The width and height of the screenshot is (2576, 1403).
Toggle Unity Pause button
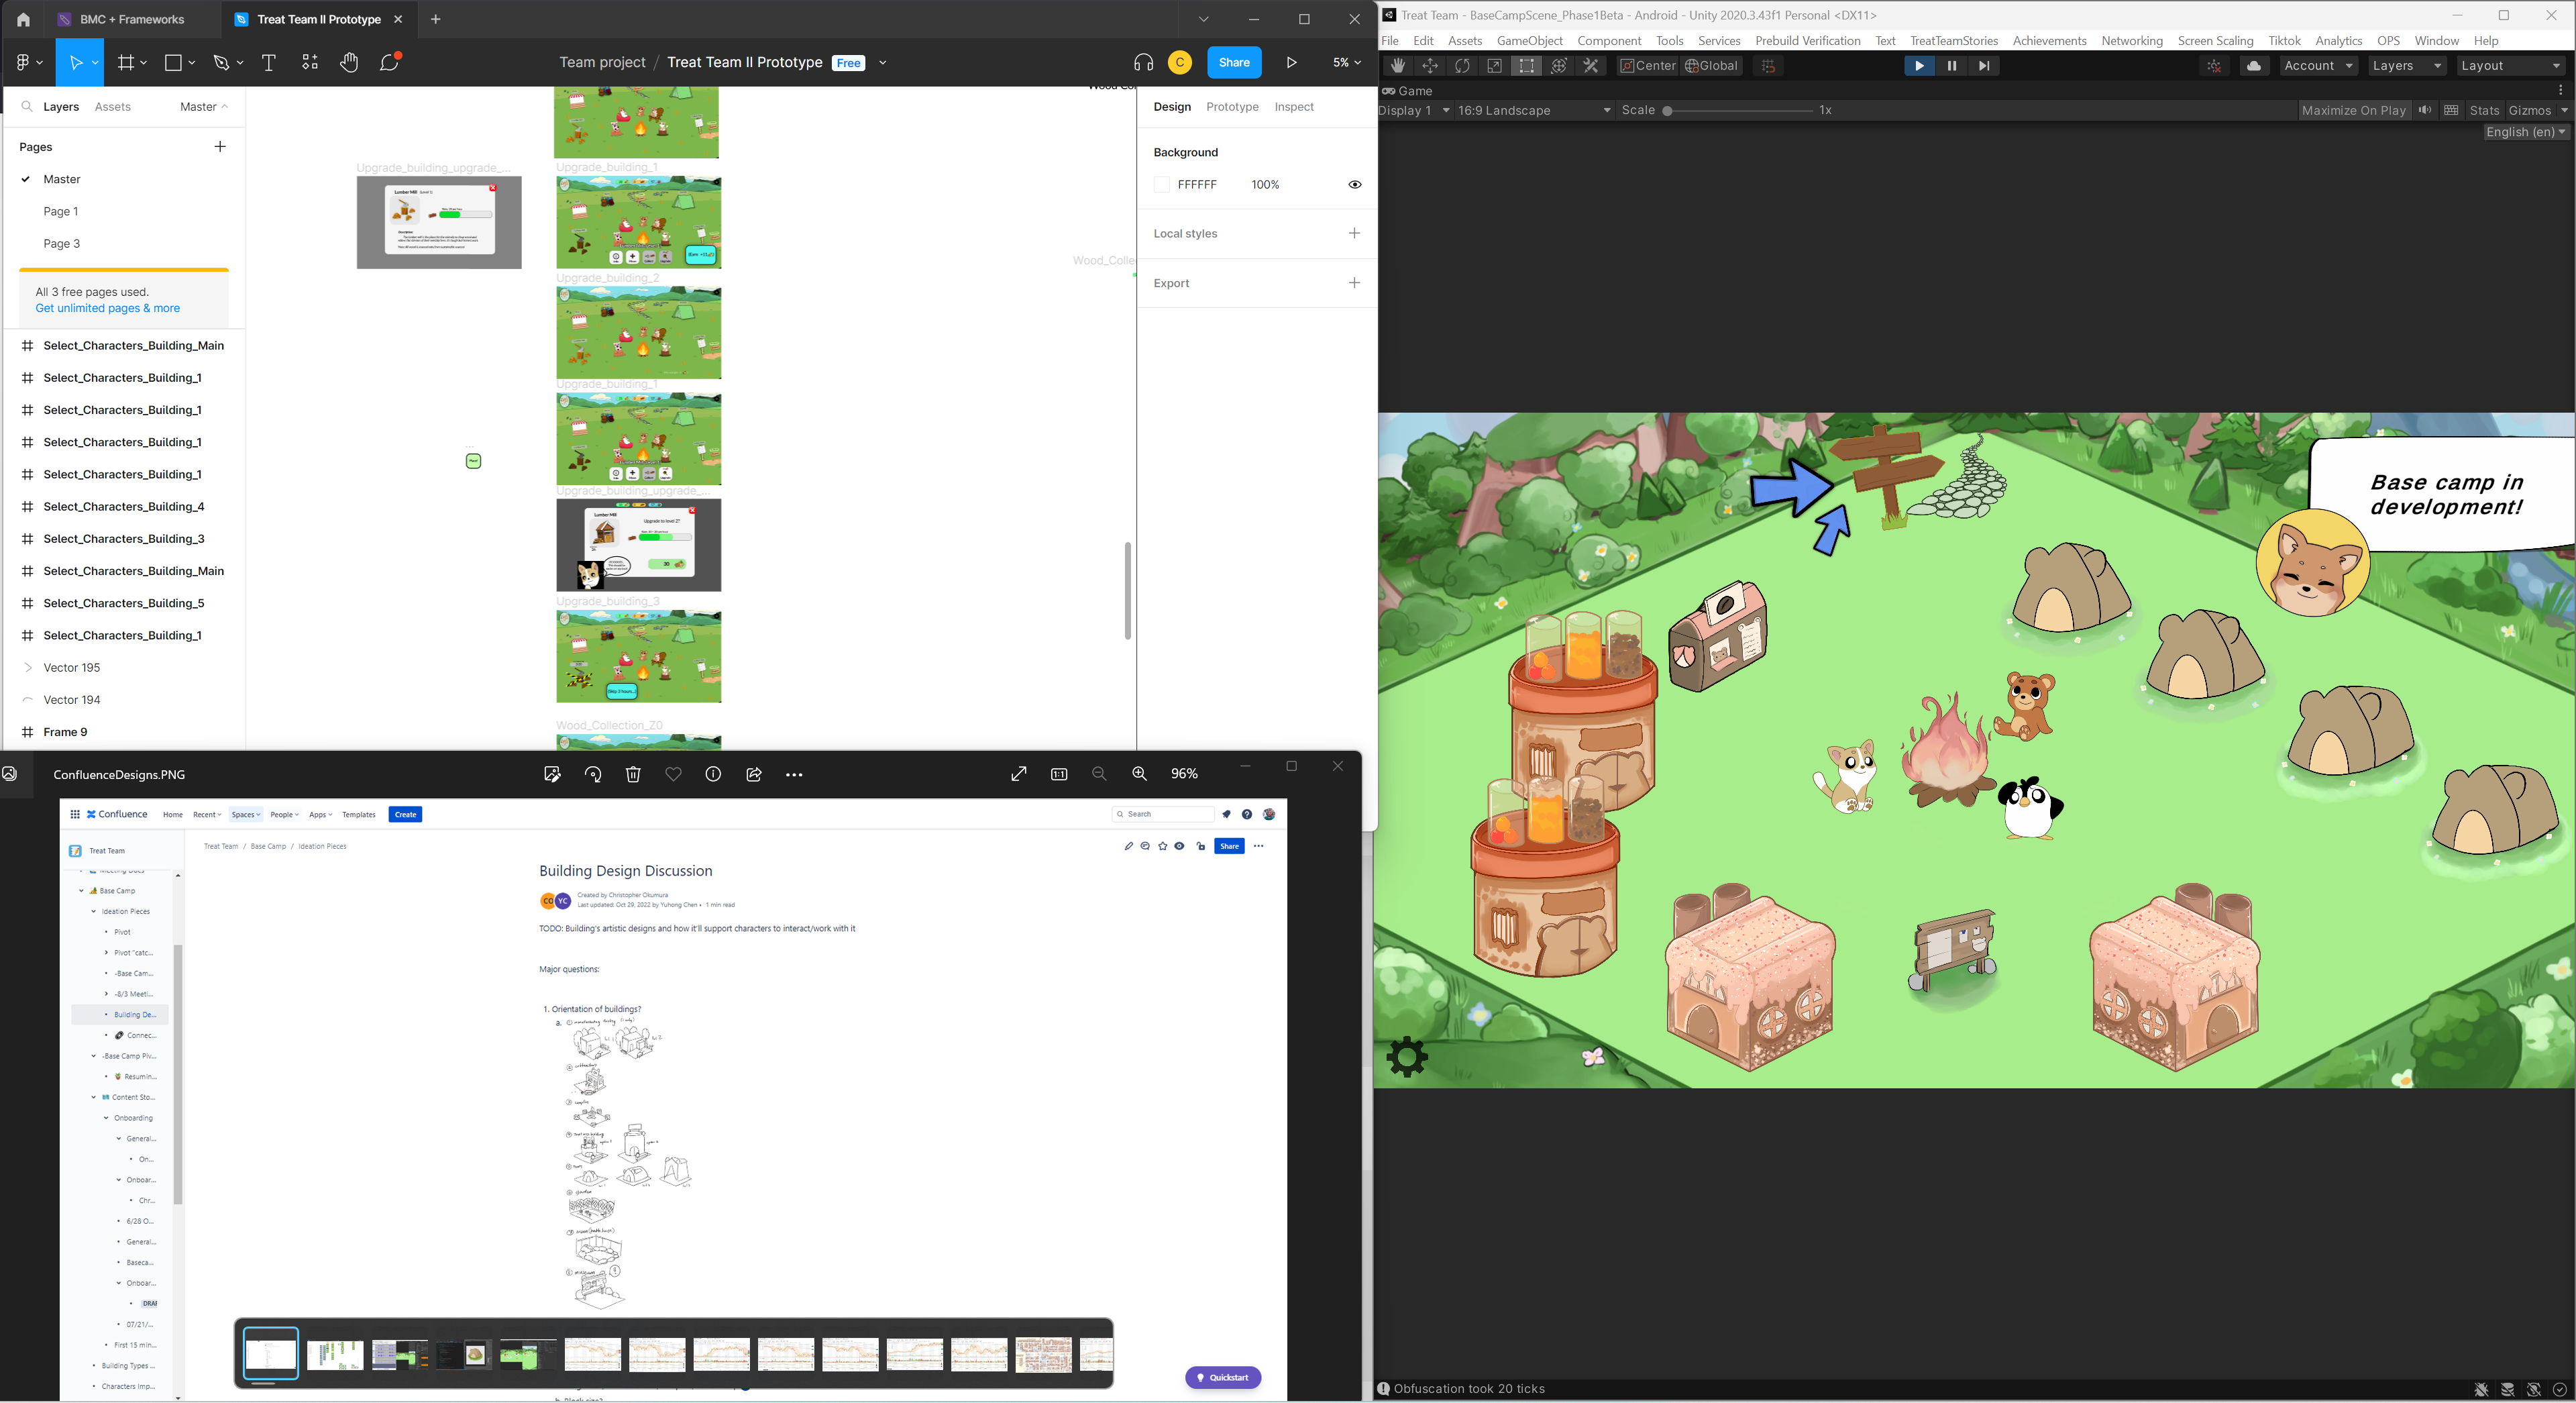coord(1951,66)
